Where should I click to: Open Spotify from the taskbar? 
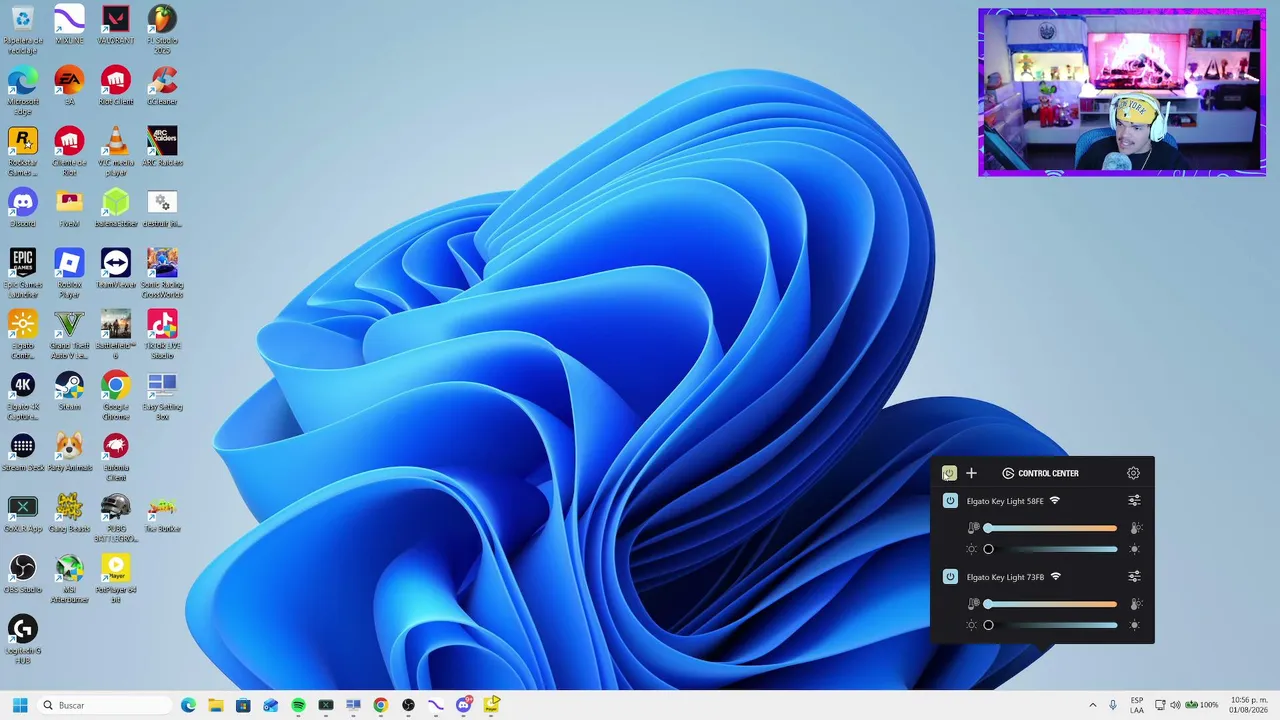(x=298, y=705)
